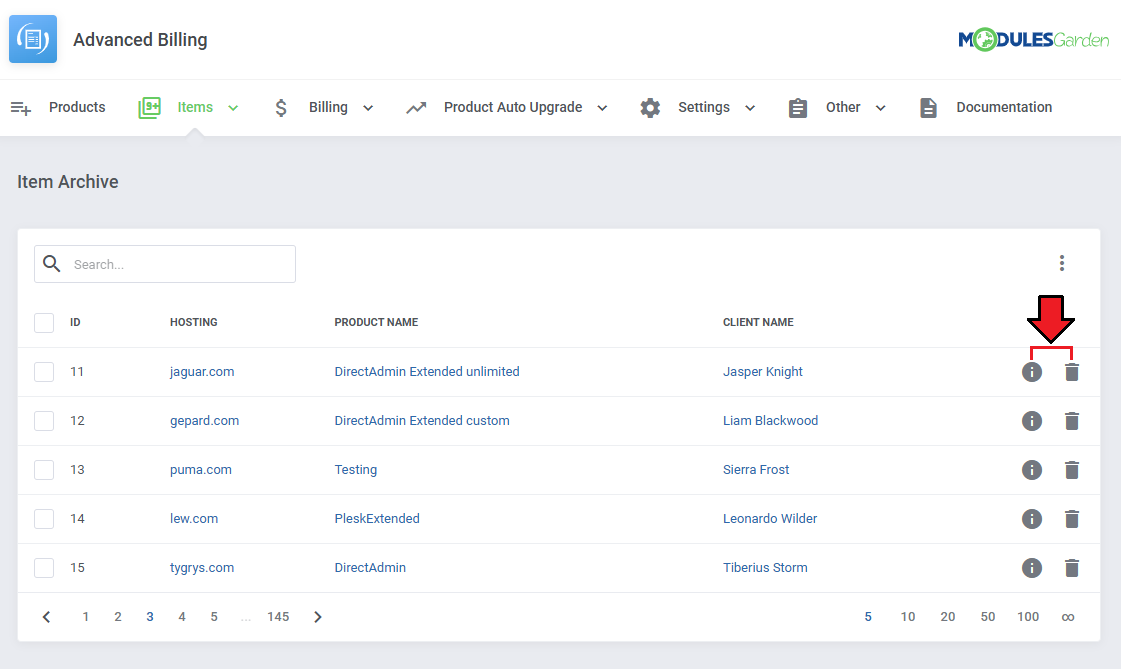Show info for jaguar.com row
Viewport: 1121px width, 669px height.
point(1032,372)
